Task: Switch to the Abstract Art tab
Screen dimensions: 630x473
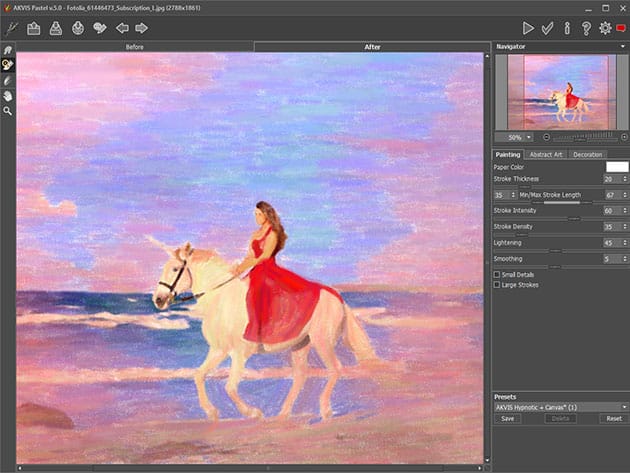Action: coord(546,154)
